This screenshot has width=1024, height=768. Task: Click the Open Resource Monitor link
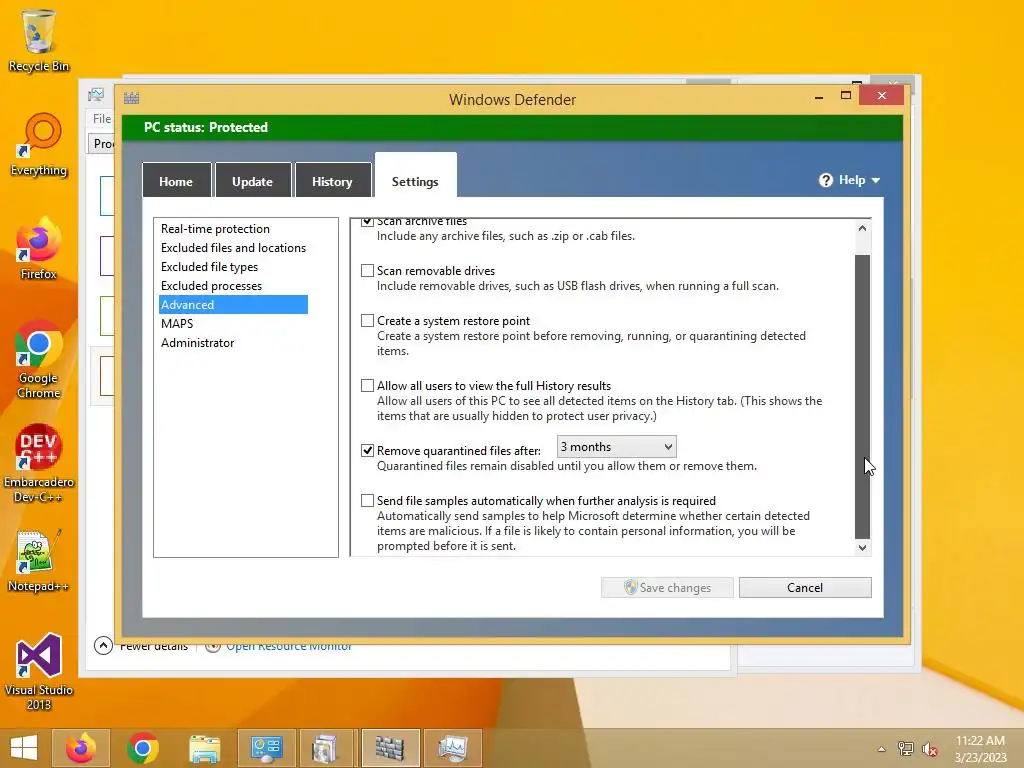point(289,647)
